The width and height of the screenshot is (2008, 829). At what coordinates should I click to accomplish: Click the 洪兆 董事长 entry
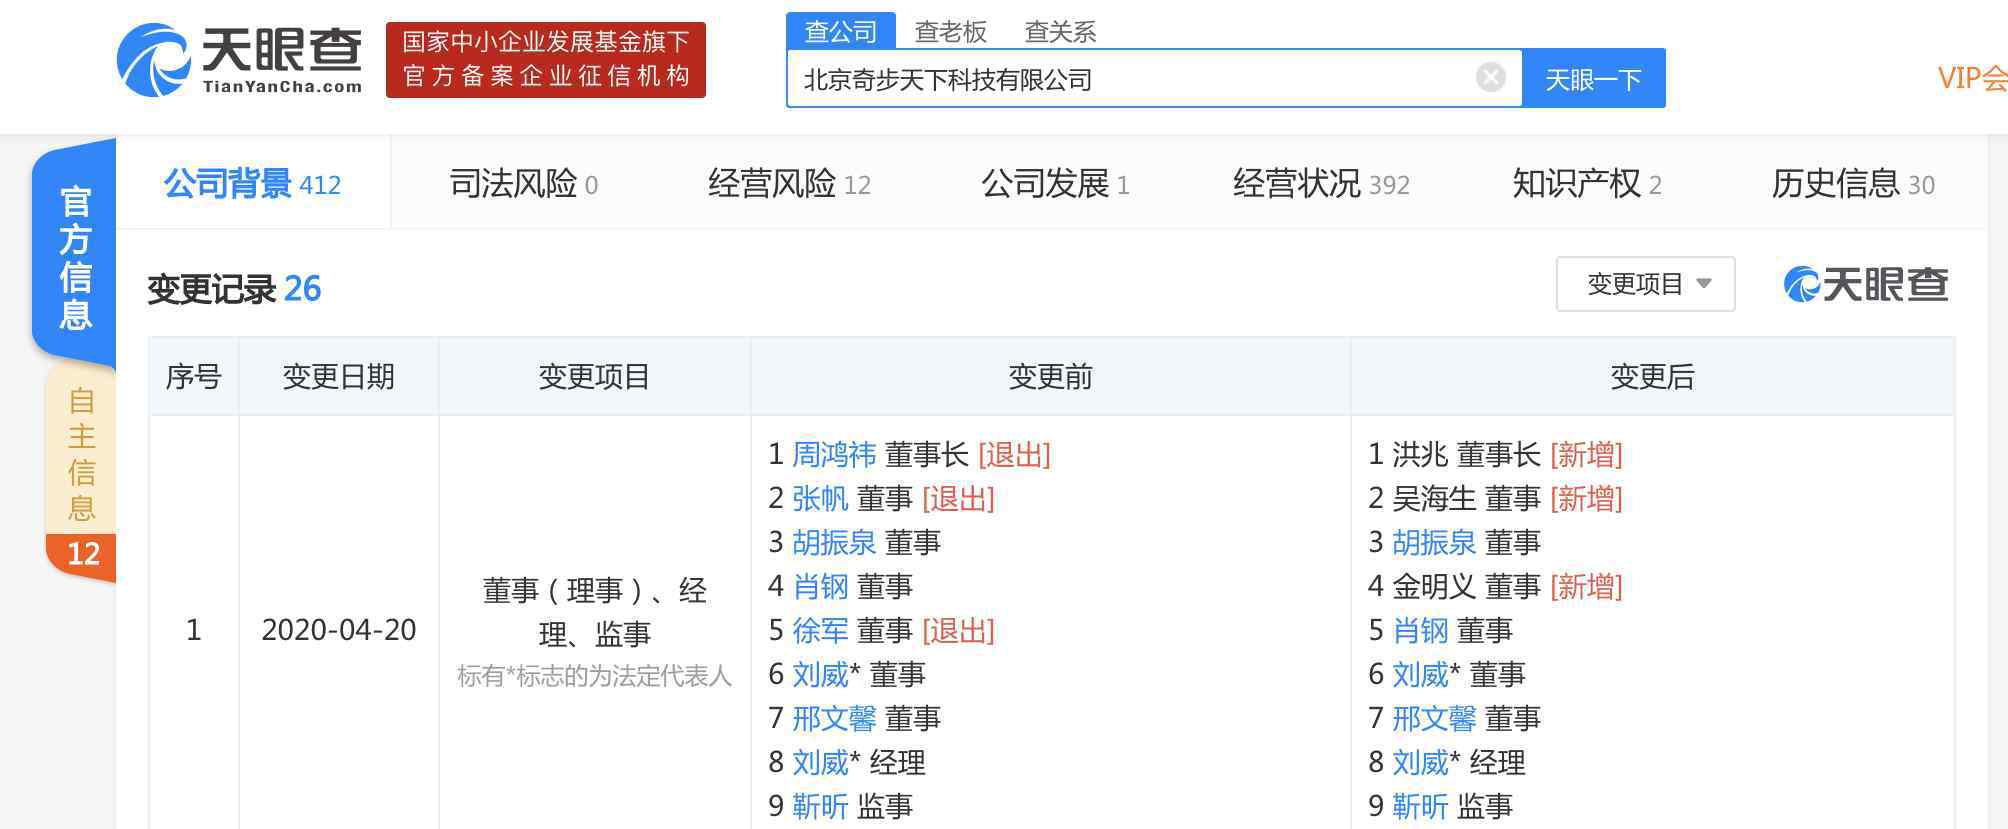click(1495, 455)
